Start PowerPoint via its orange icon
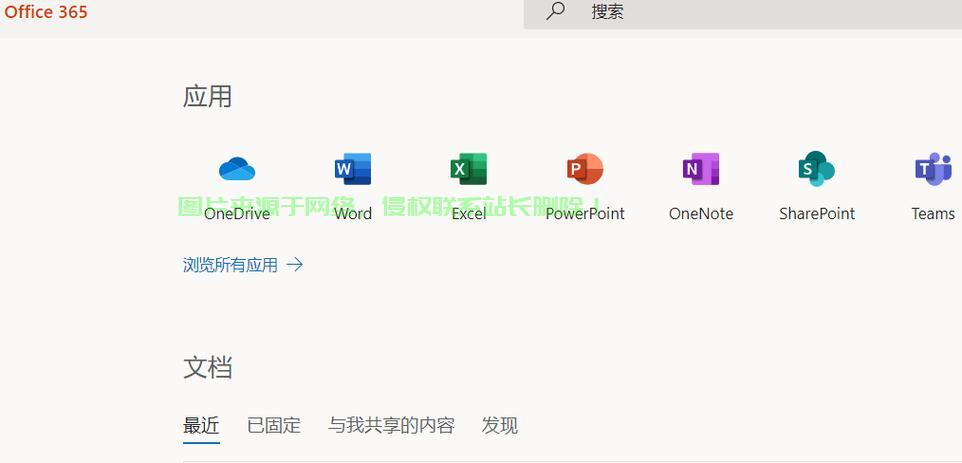962x463 pixels. coord(585,169)
